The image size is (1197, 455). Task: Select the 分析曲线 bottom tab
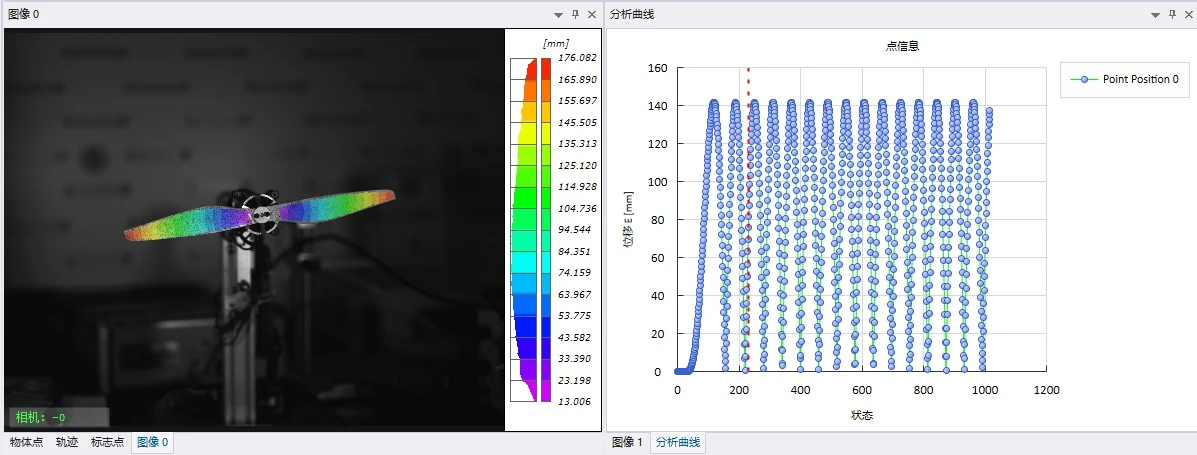coord(677,442)
